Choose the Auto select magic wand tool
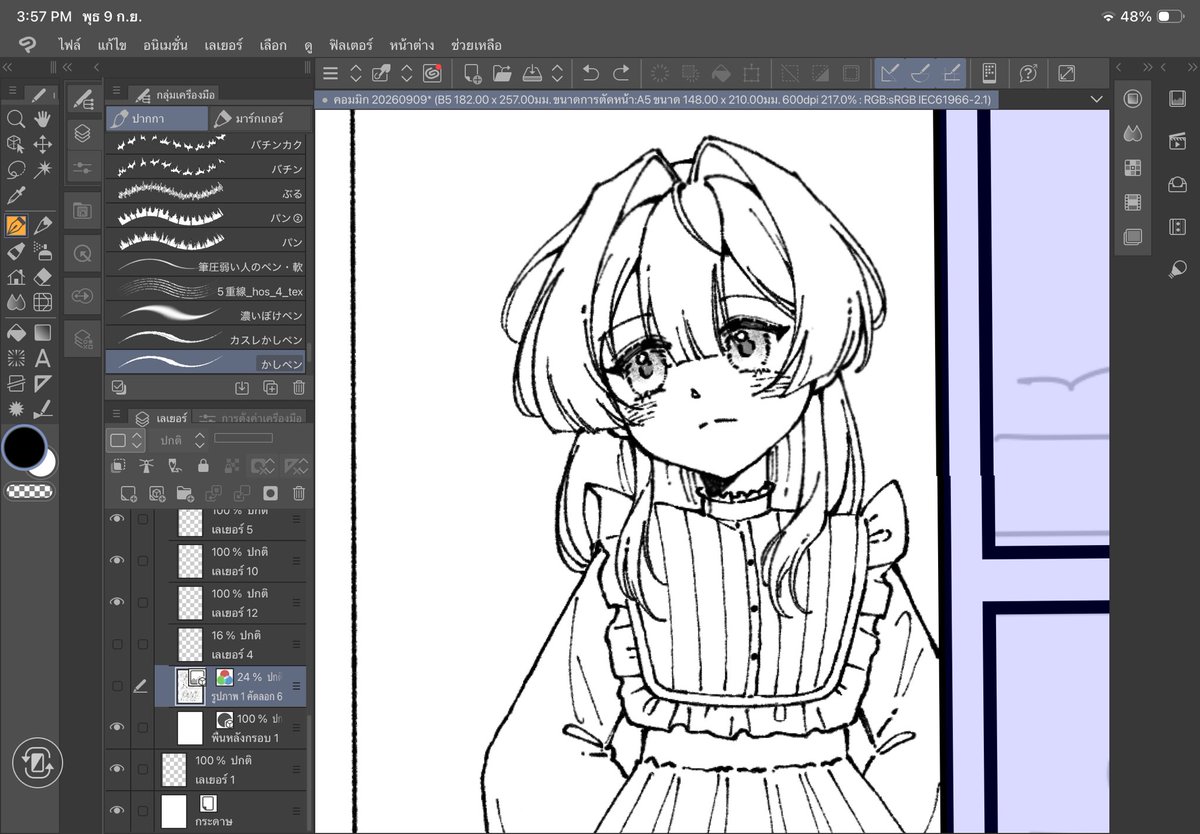 coord(43,169)
